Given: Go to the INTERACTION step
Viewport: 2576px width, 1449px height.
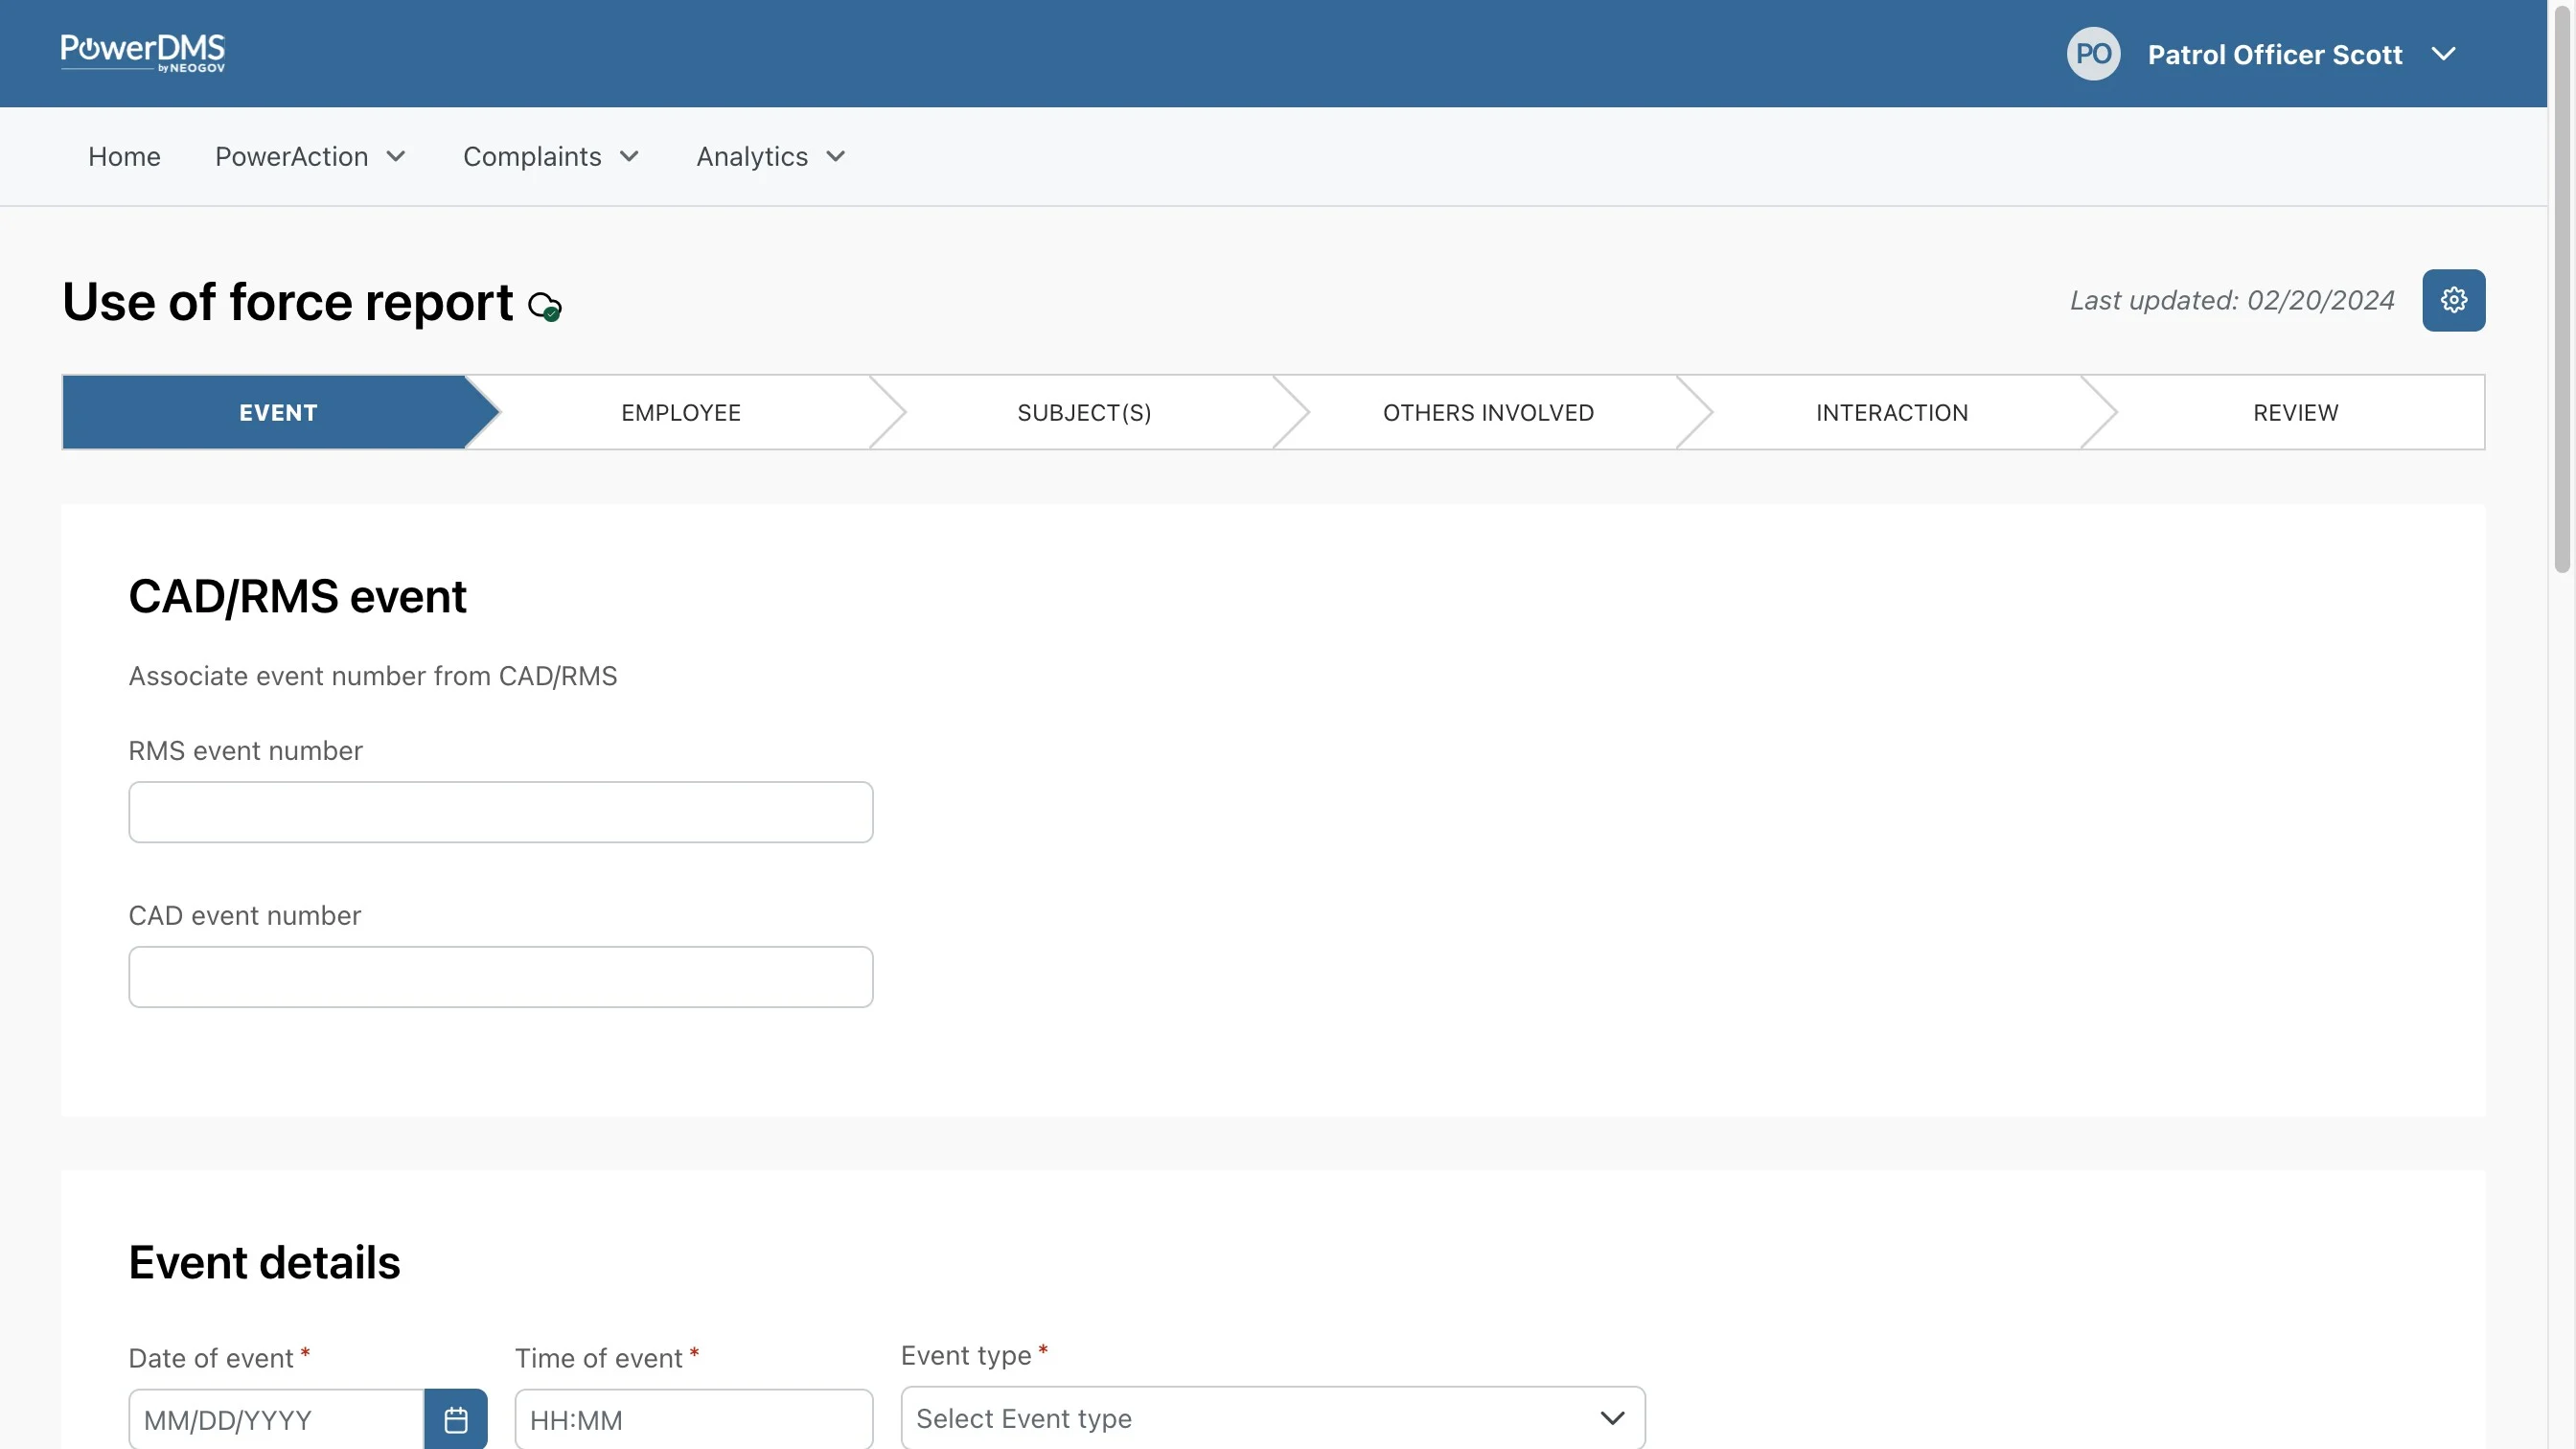Looking at the screenshot, I should pyautogui.click(x=1891, y=413).
